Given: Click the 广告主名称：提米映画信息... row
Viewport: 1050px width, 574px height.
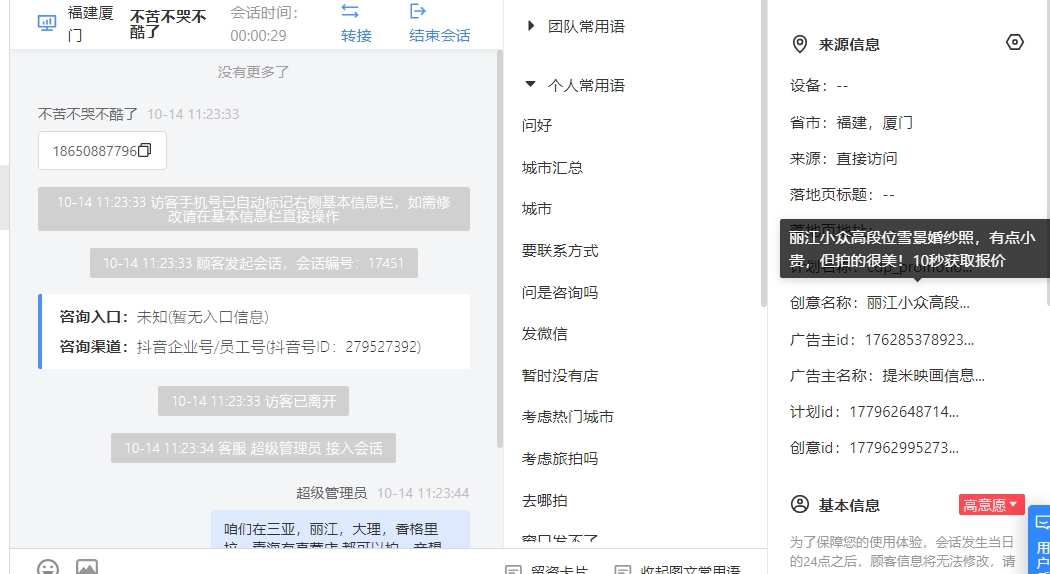Looking at the screenshot, I should pos(887,376).
